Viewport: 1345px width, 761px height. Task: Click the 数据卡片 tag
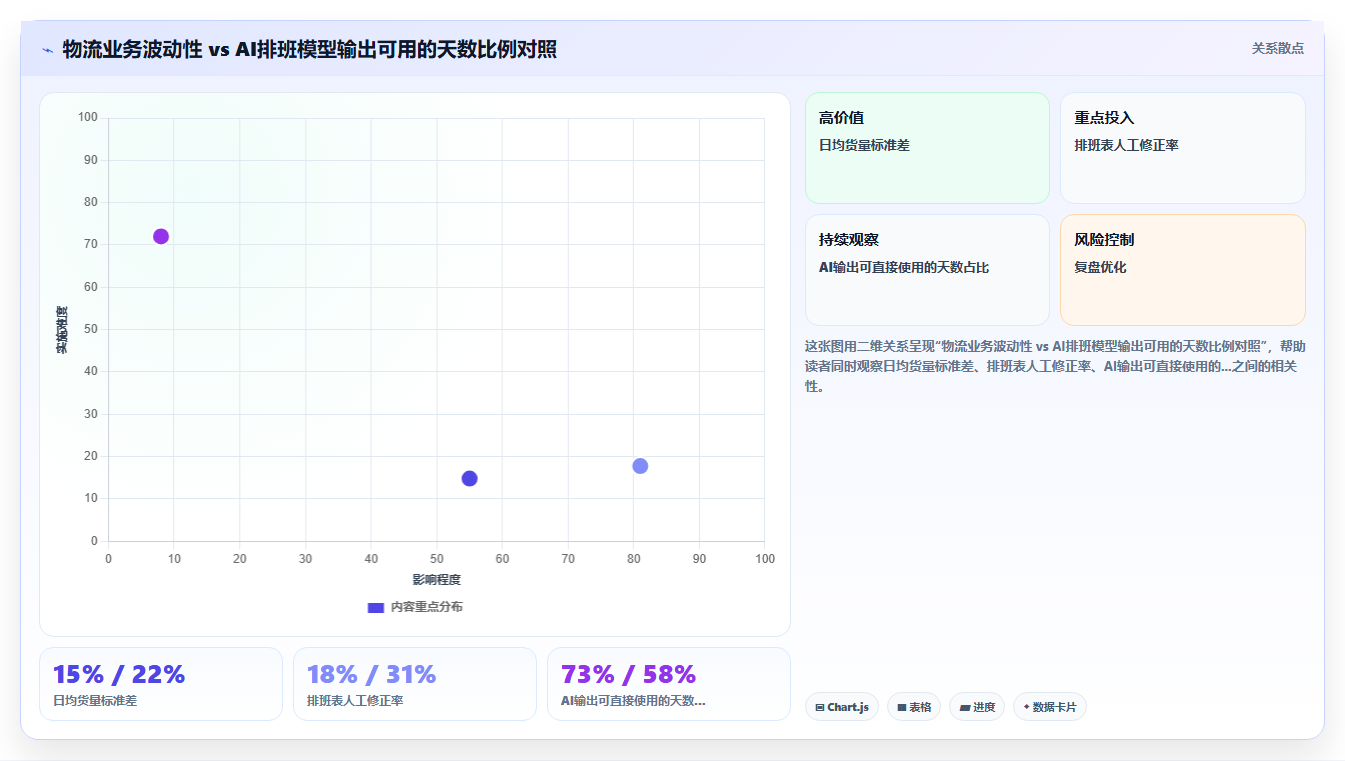tap(1050, 707)
